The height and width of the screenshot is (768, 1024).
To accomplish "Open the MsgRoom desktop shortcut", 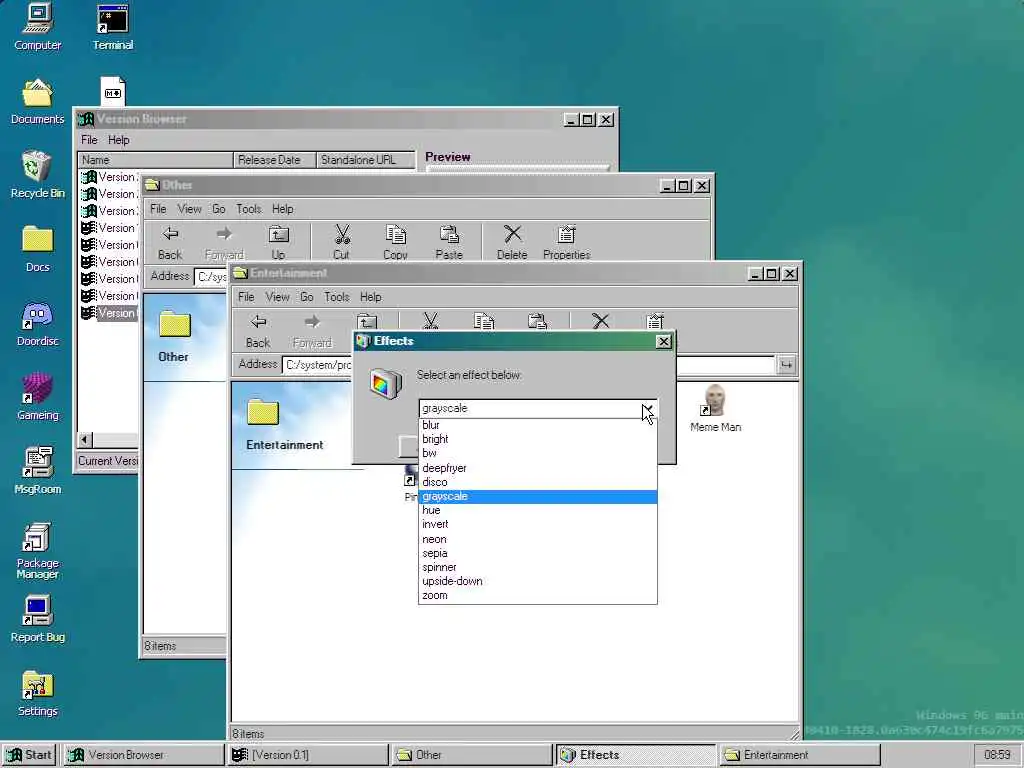I will pos(37,472).
